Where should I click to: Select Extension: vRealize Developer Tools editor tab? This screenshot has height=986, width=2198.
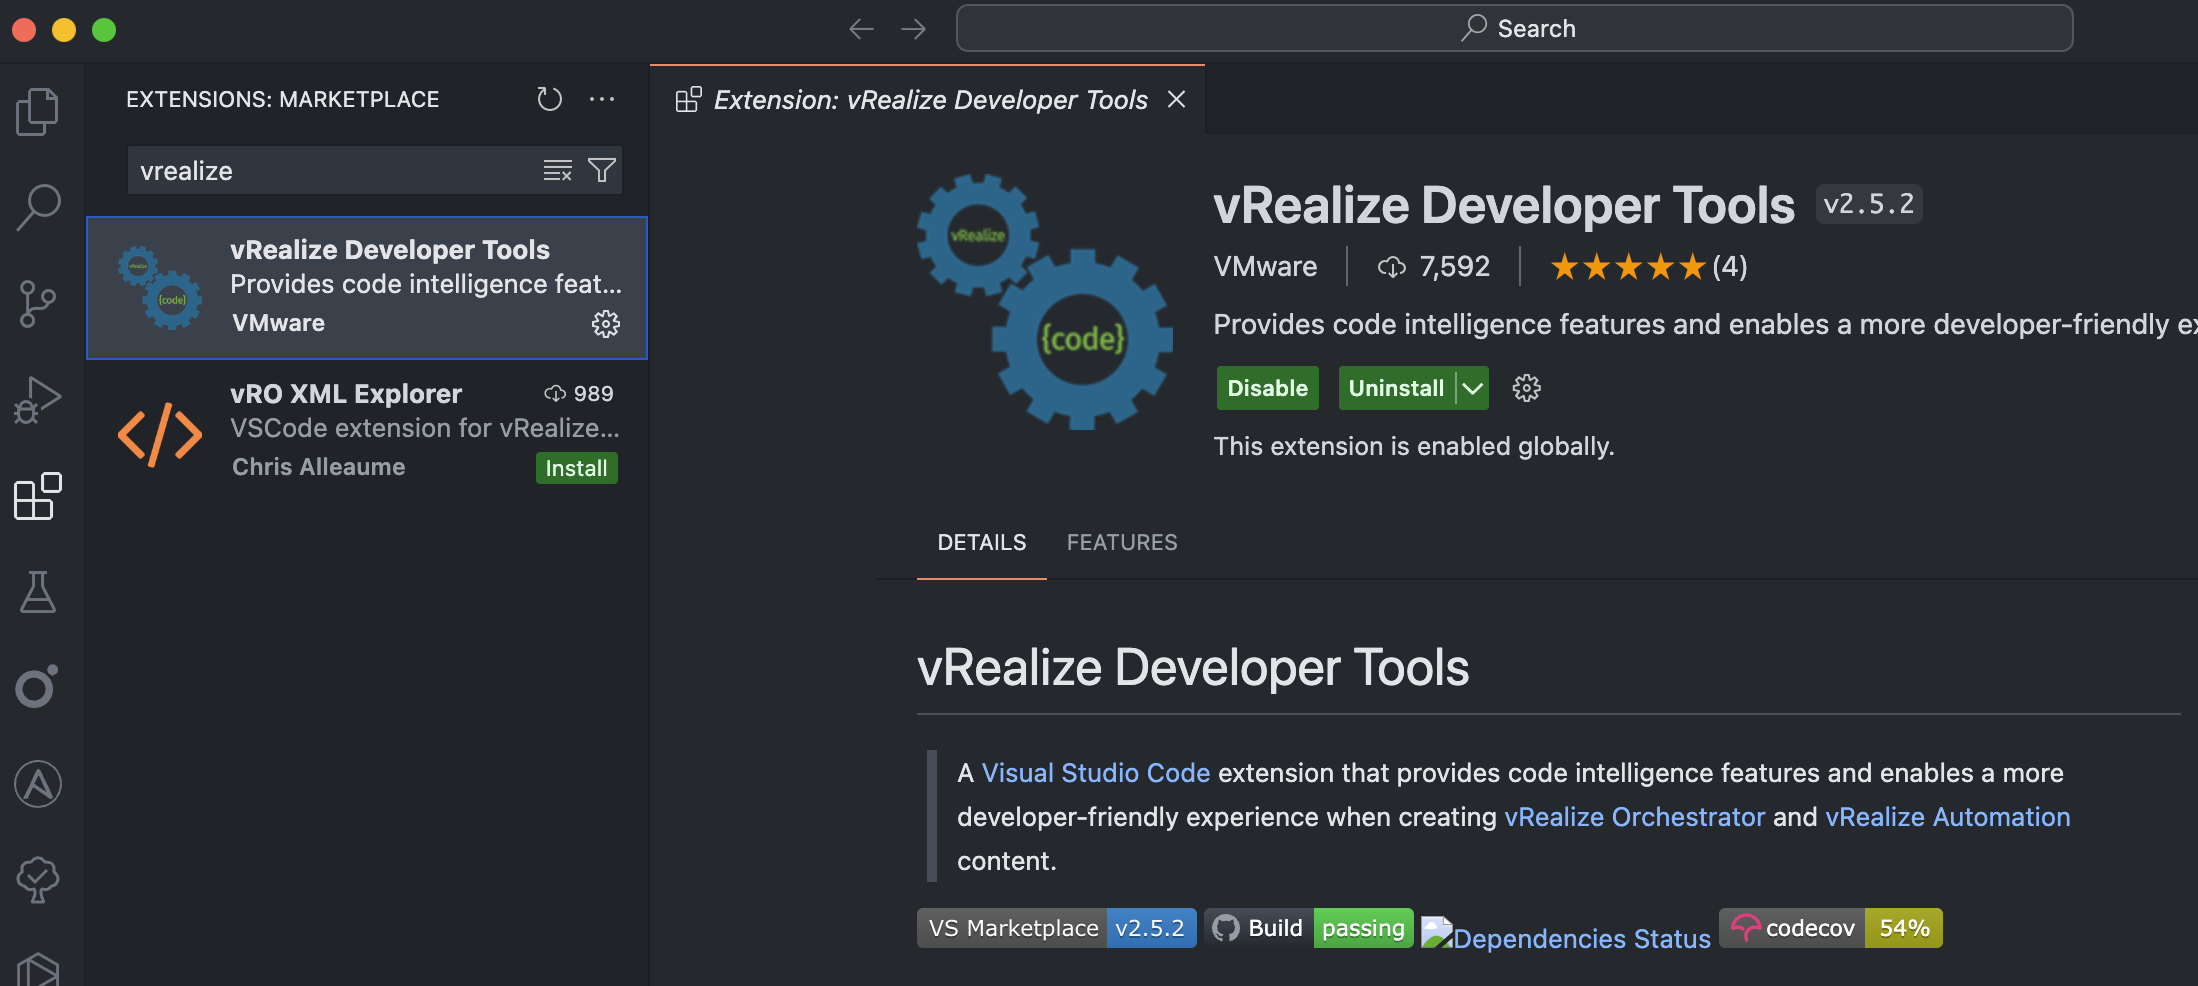pyautogui.click(x=930, y=100)
